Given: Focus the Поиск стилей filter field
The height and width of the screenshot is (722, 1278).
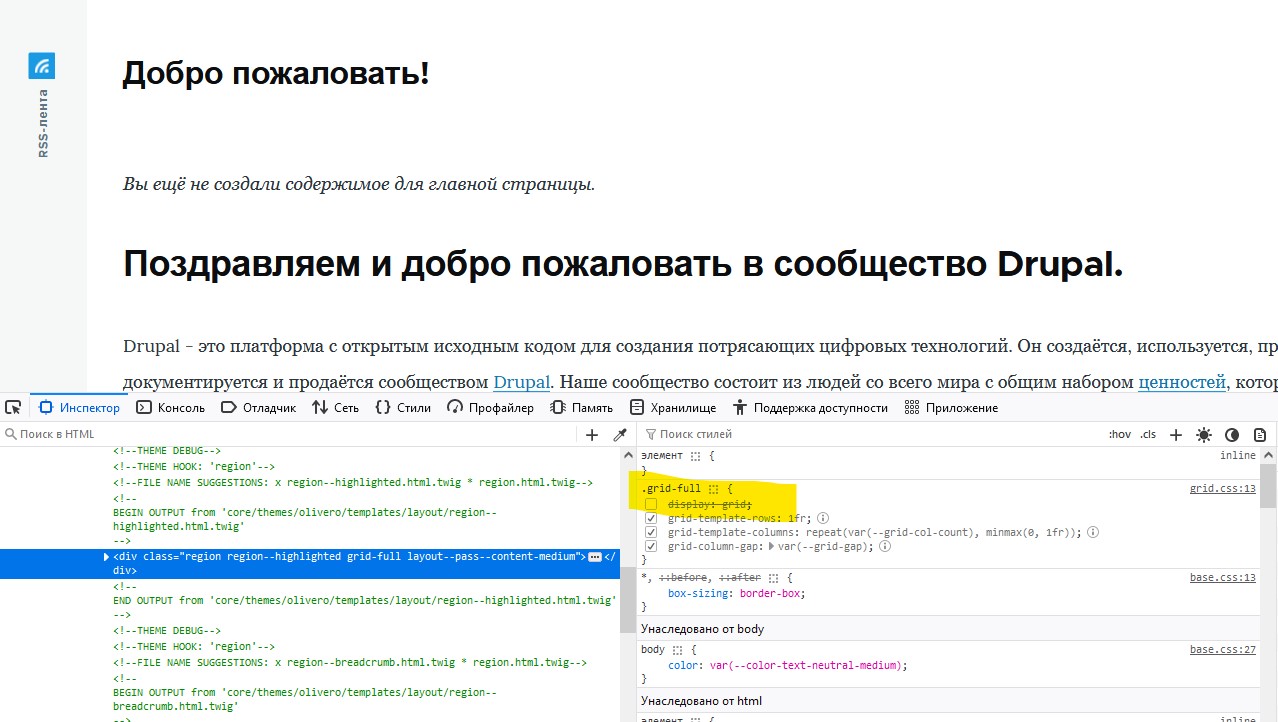Looking at the screenshot, I should (x=870, y=435).
